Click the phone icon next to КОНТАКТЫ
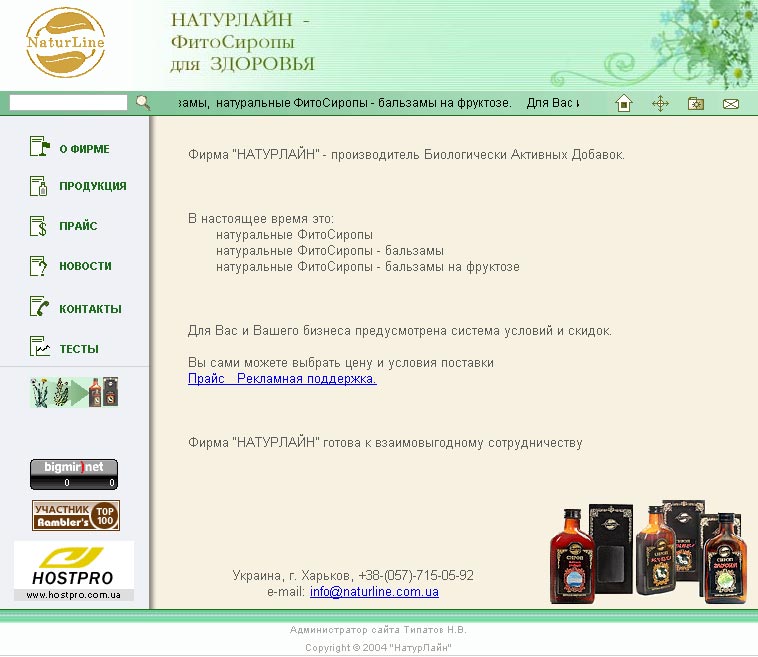Viewport: 758px width, 657px height. point(39,306)
